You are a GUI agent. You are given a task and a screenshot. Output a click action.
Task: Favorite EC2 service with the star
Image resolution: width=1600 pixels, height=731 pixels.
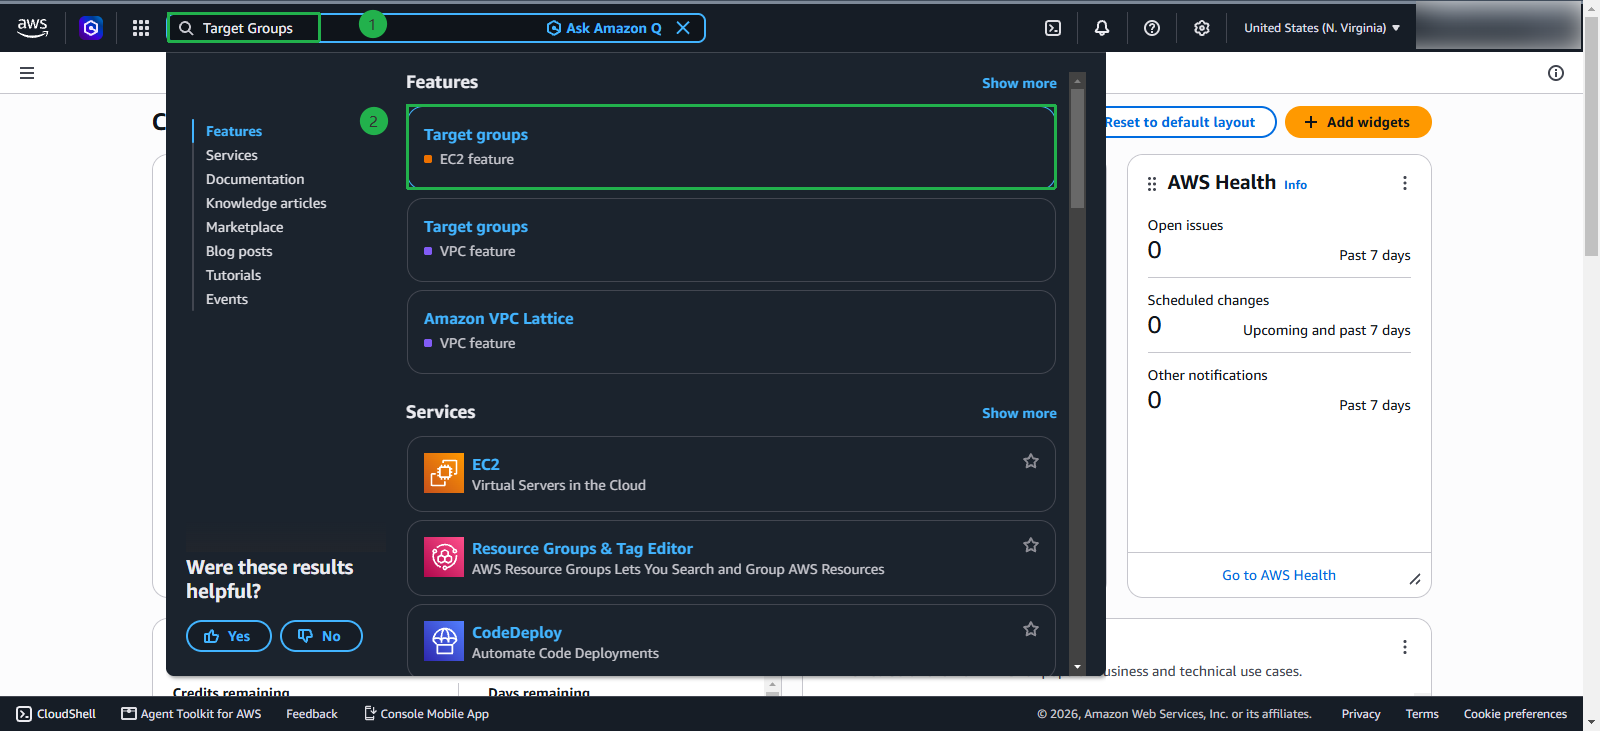tap(1031, 461)
